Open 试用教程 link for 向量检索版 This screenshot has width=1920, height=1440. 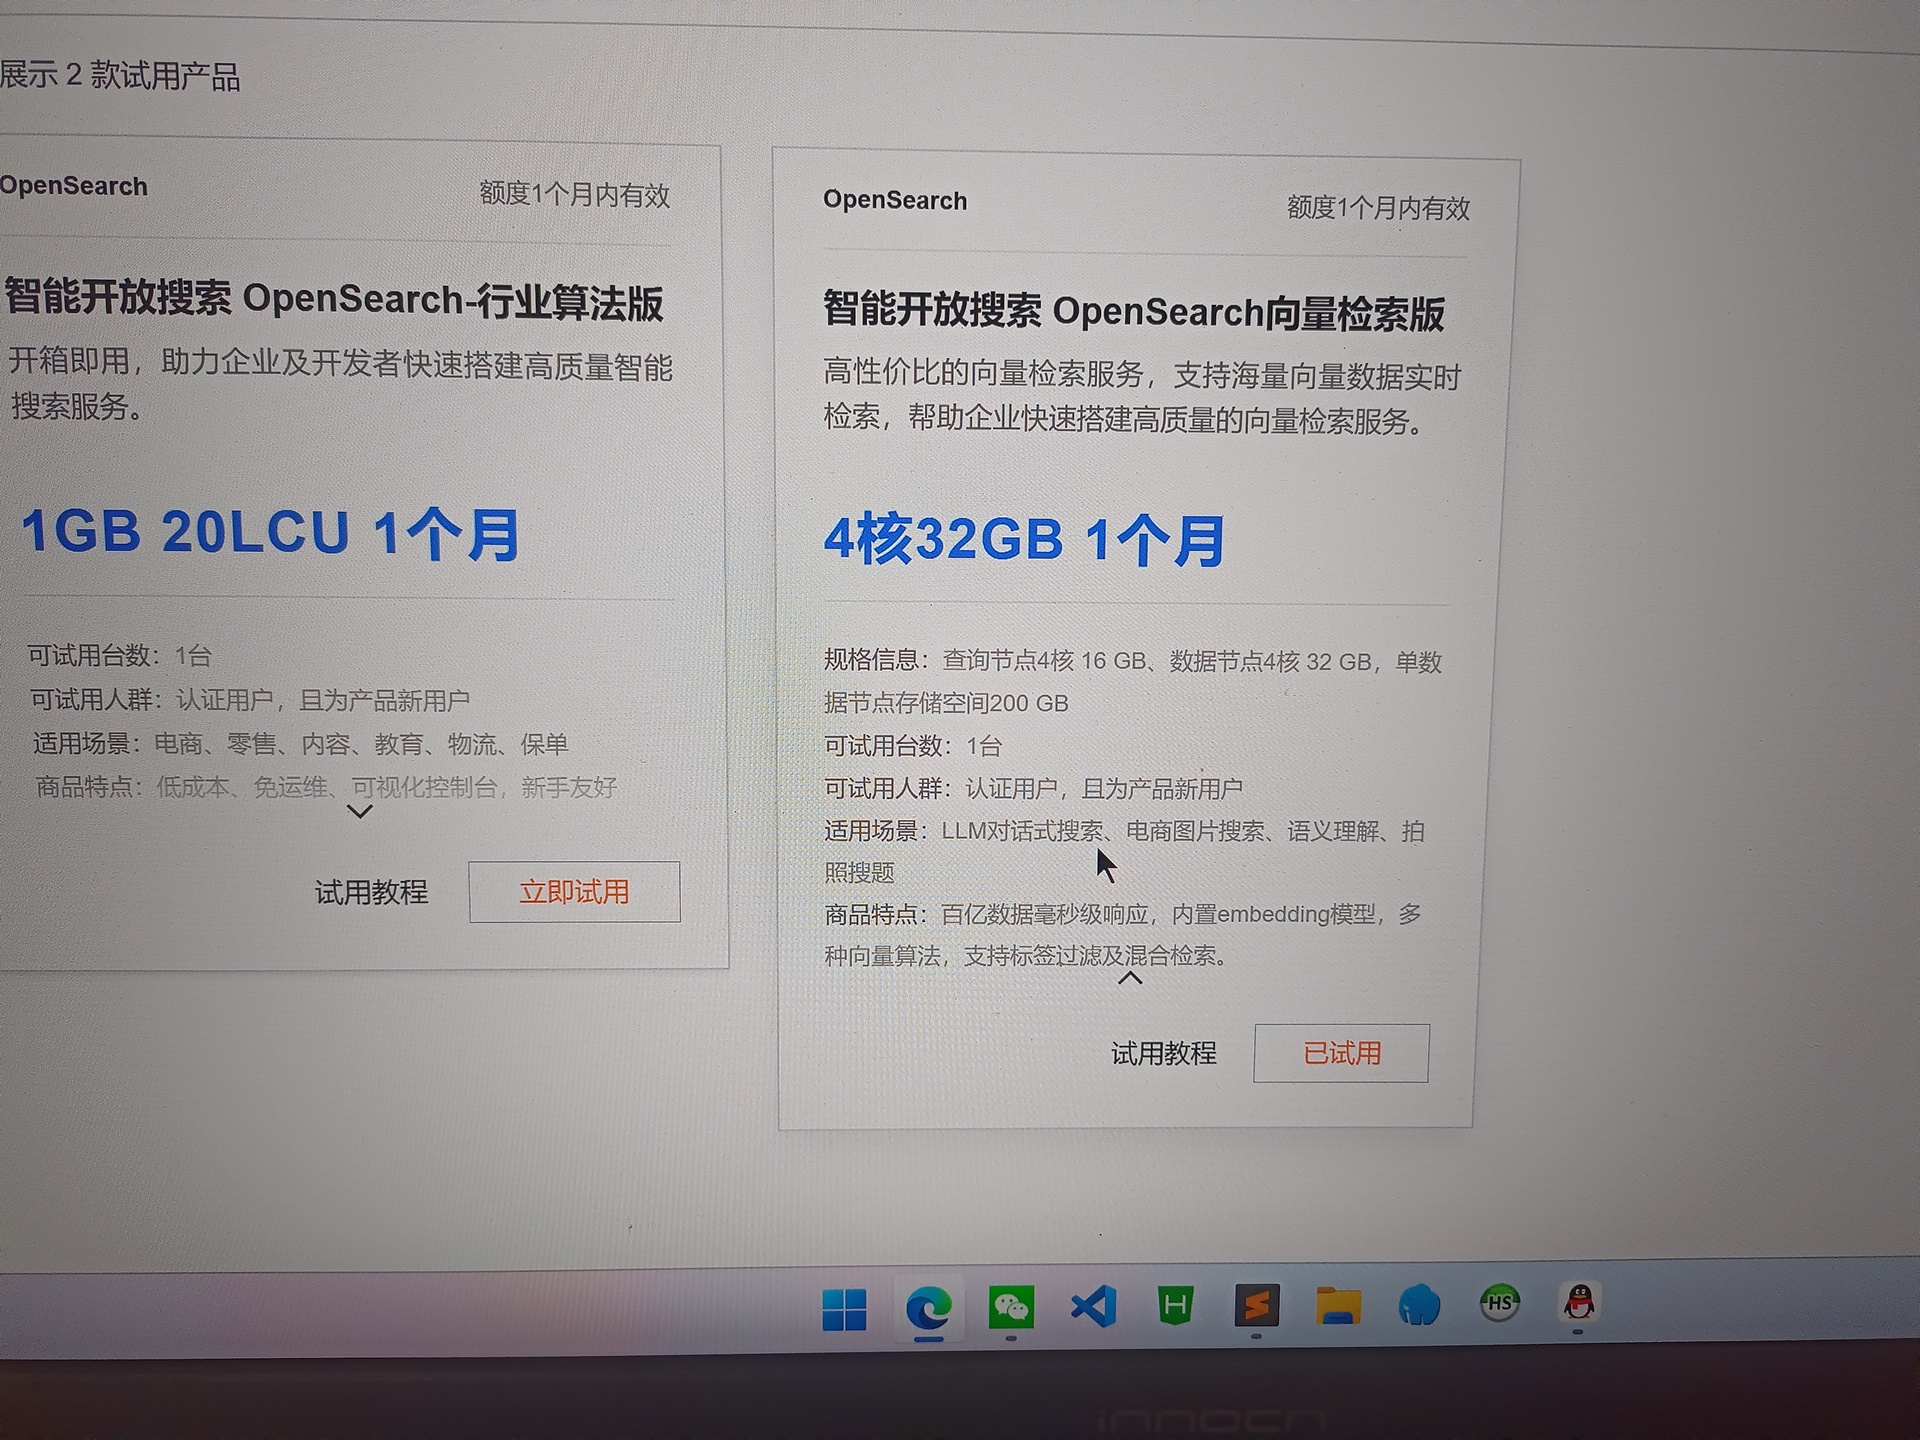[1164, 1053]
